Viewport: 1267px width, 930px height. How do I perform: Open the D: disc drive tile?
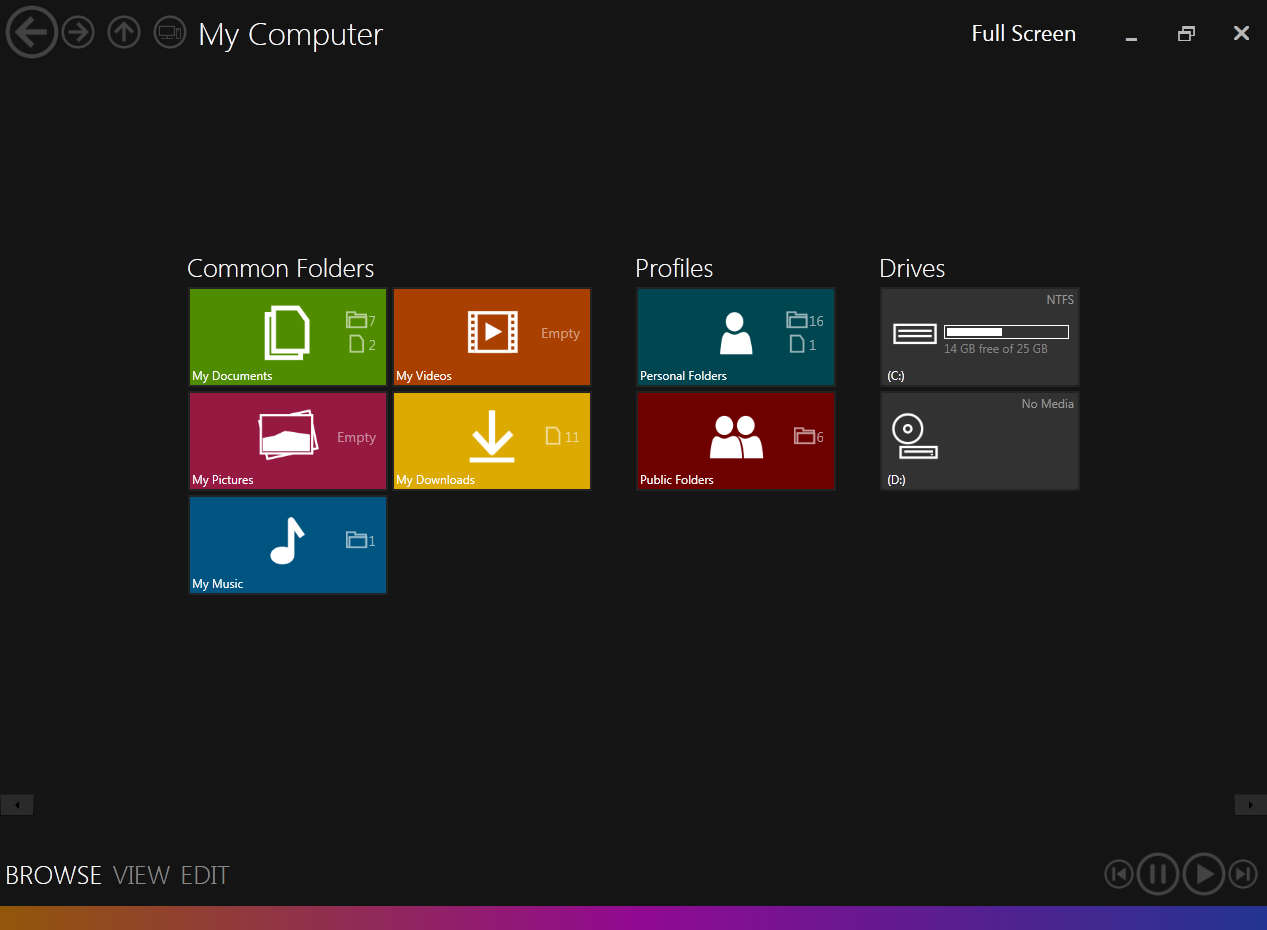click(x=980, y=441)
